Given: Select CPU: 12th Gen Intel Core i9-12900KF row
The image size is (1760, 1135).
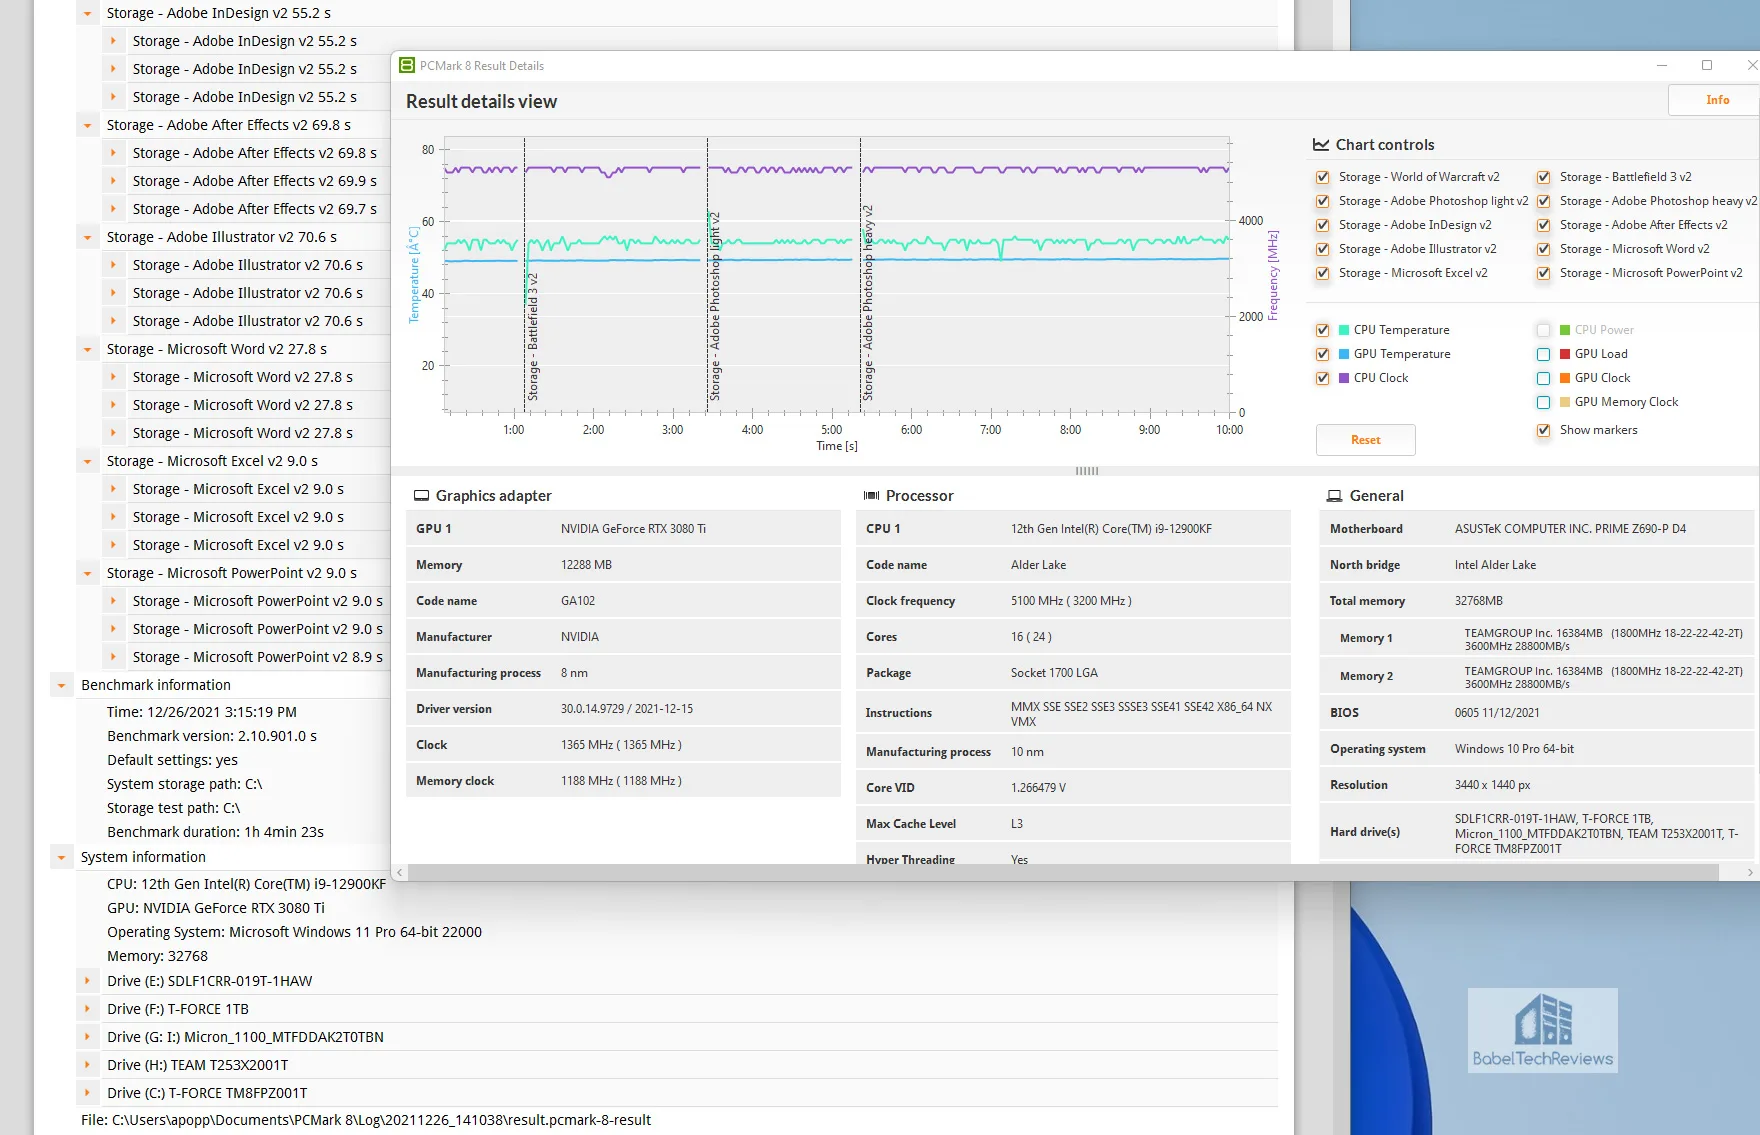Looking at the screenshot, I should tap(246, 884).
